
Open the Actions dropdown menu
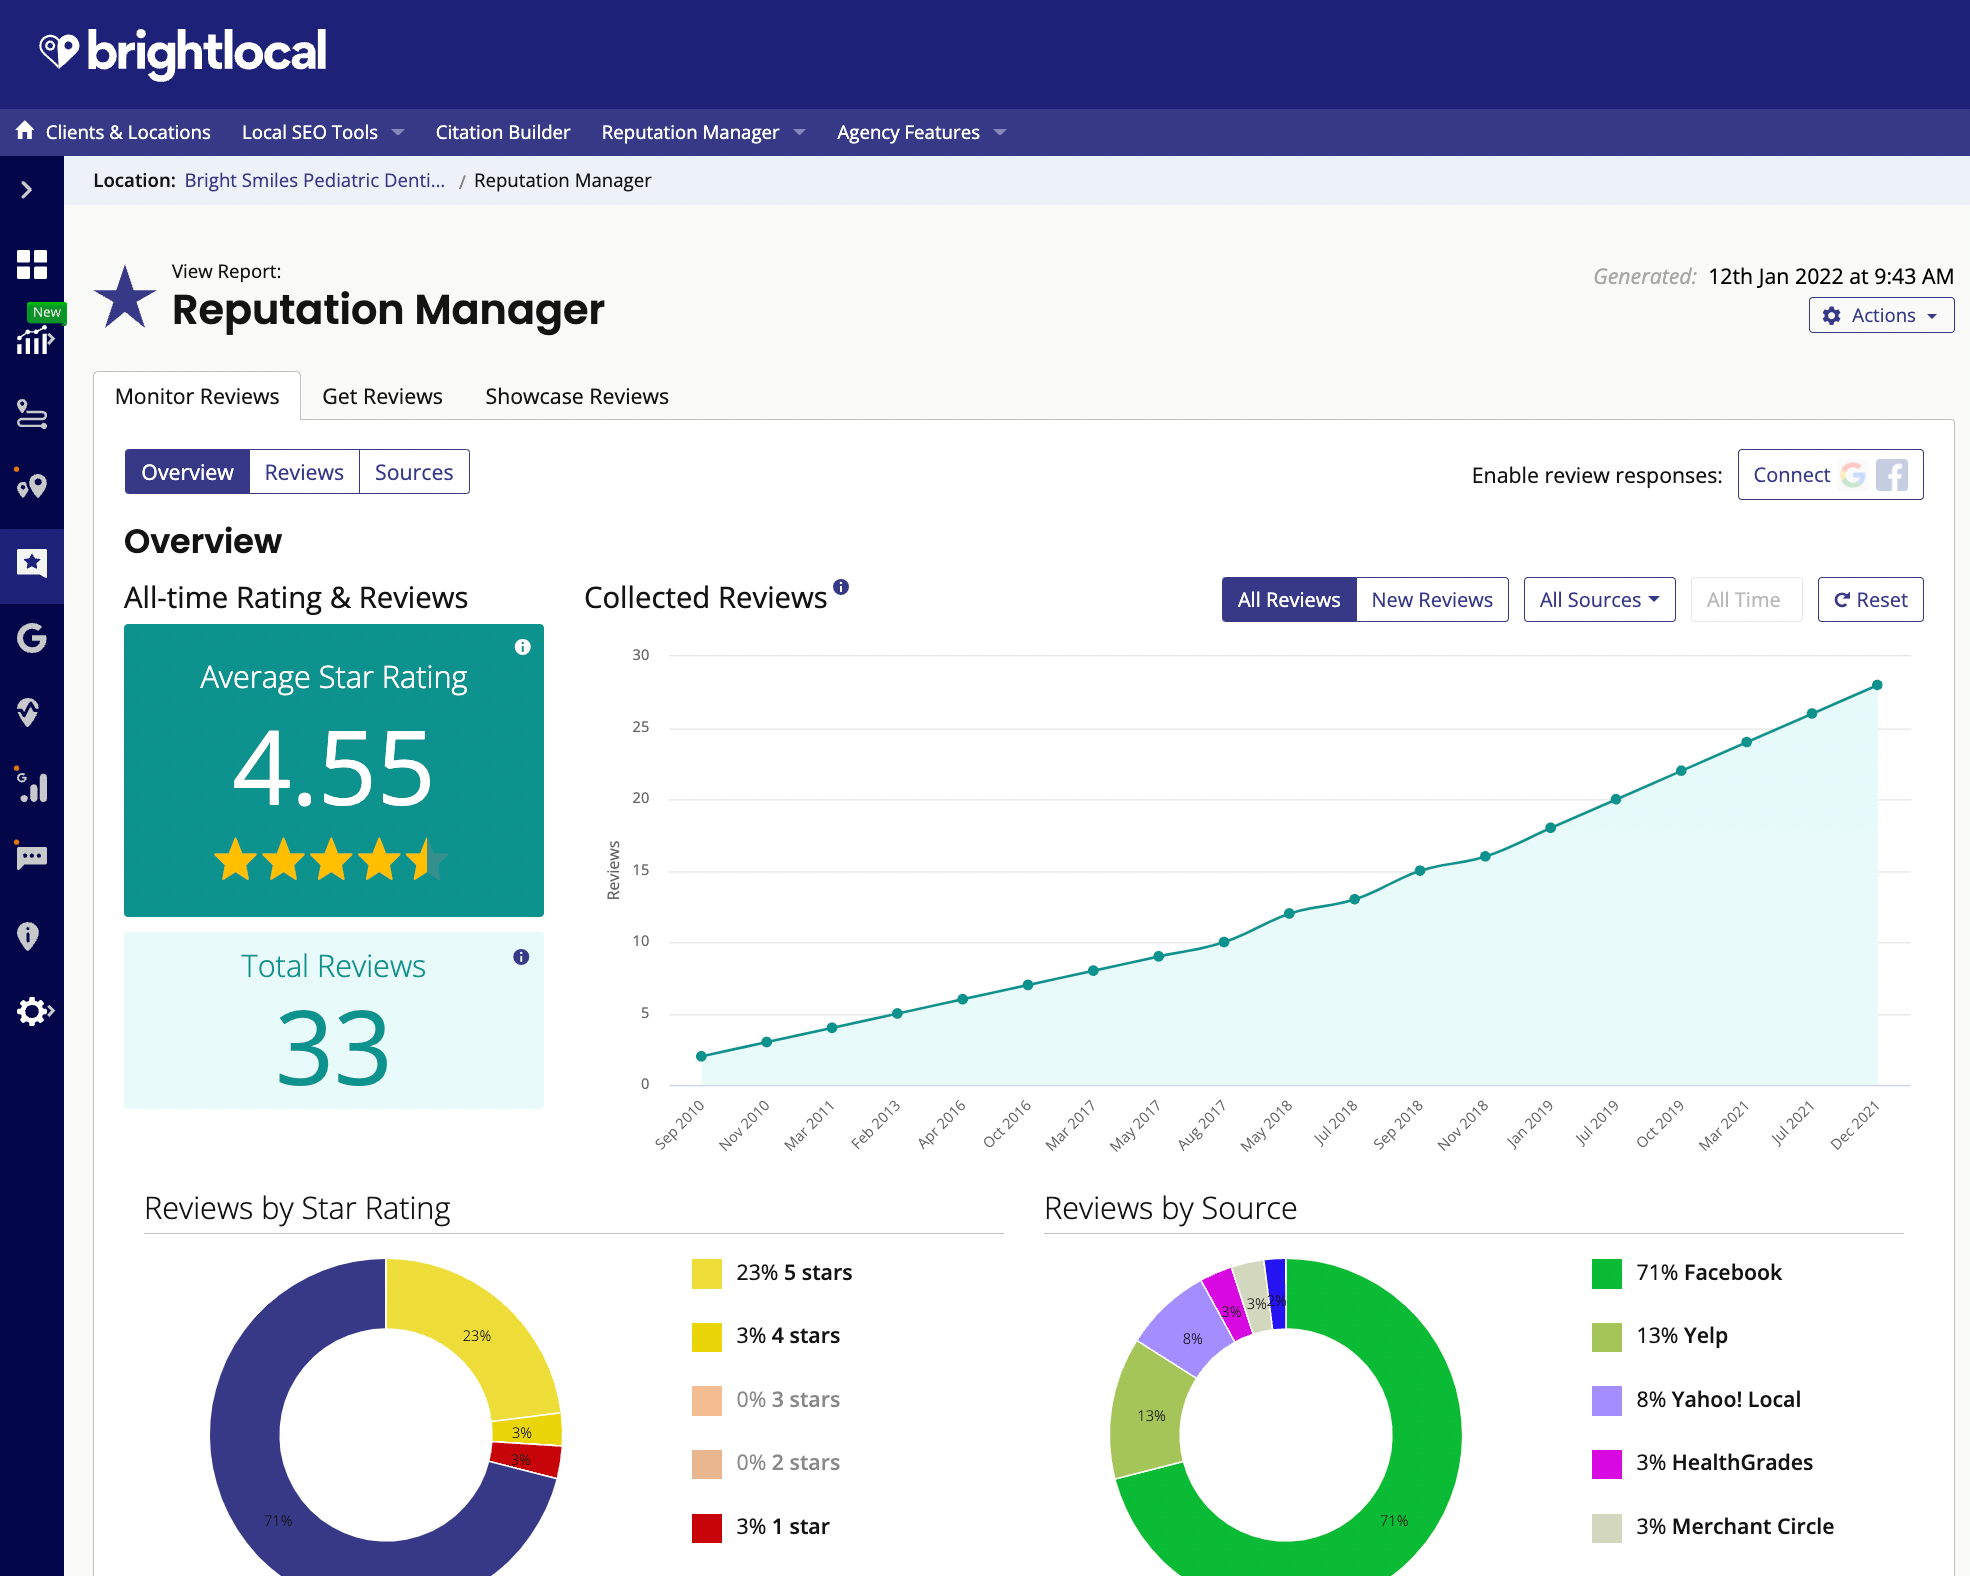(1880, 316)
